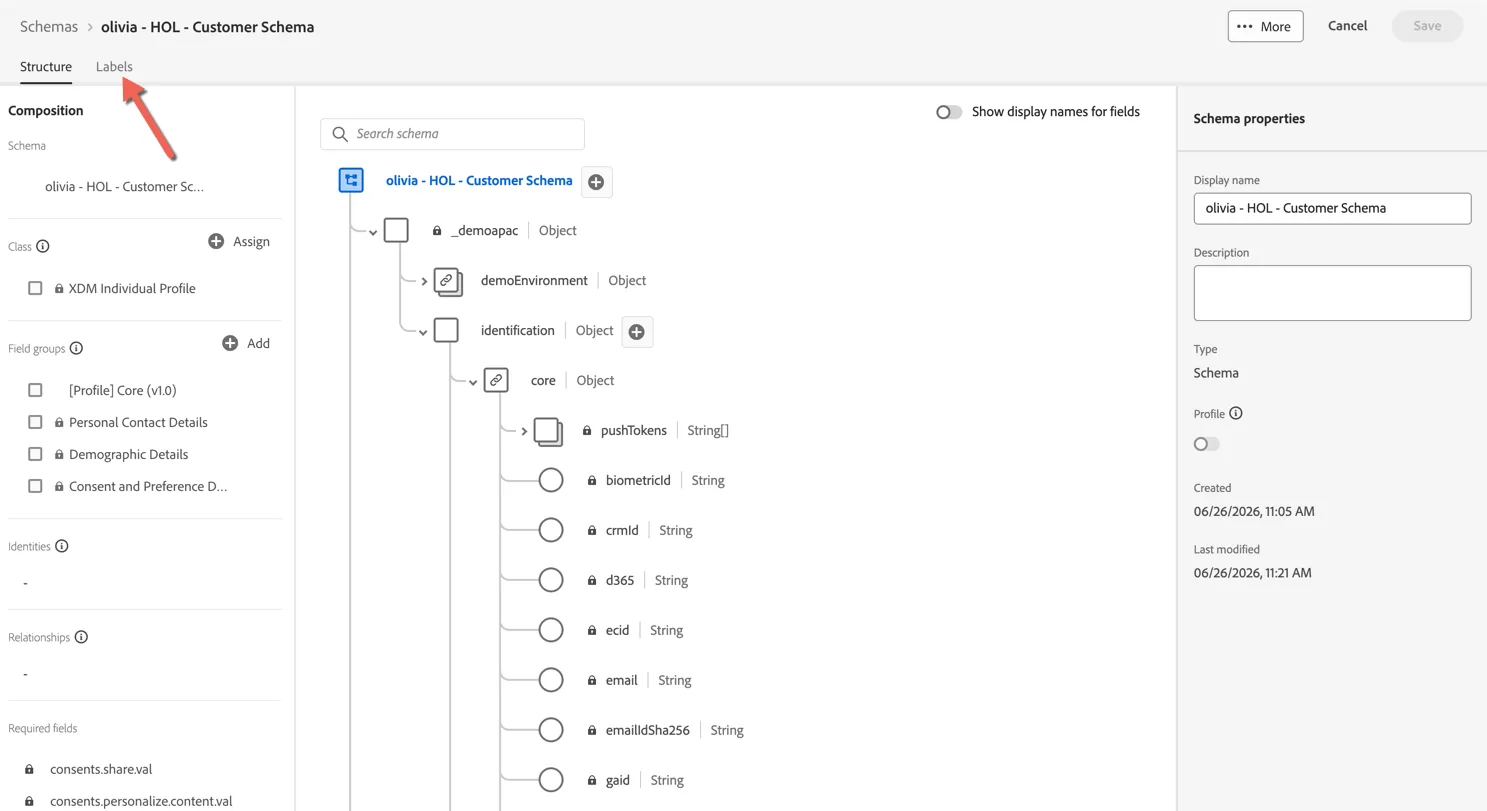Assign a class with Assign button
This screenshot has width=1487, height=811.
click(239, 241)
